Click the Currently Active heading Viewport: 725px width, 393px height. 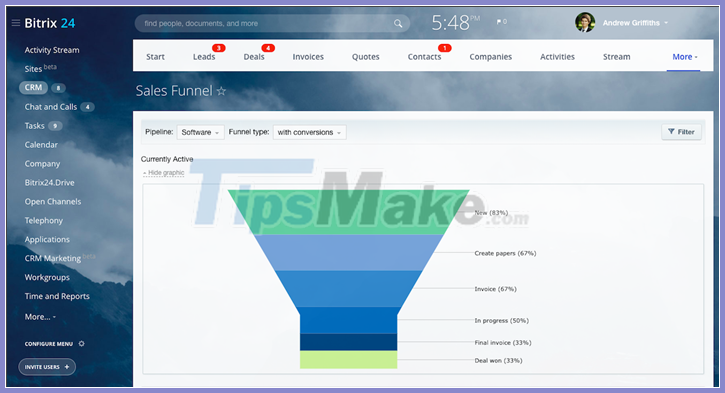coord(167,159)
